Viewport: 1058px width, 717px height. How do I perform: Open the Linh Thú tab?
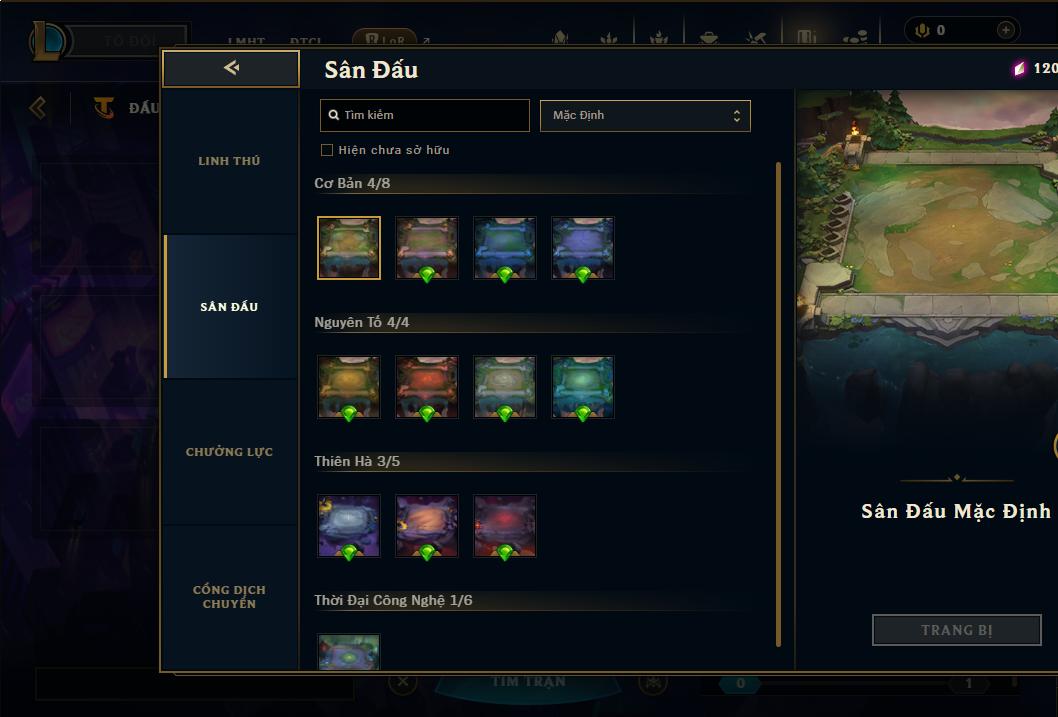(229, 161)
